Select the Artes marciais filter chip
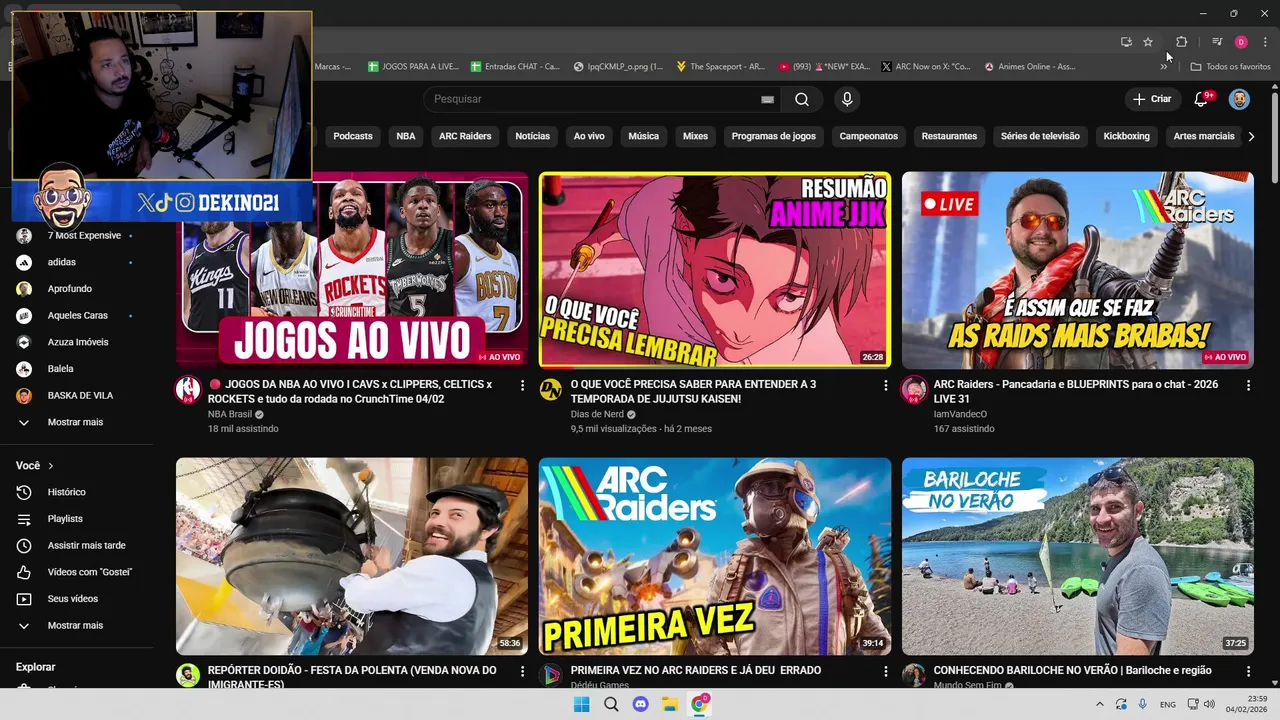 [1204, 136]
